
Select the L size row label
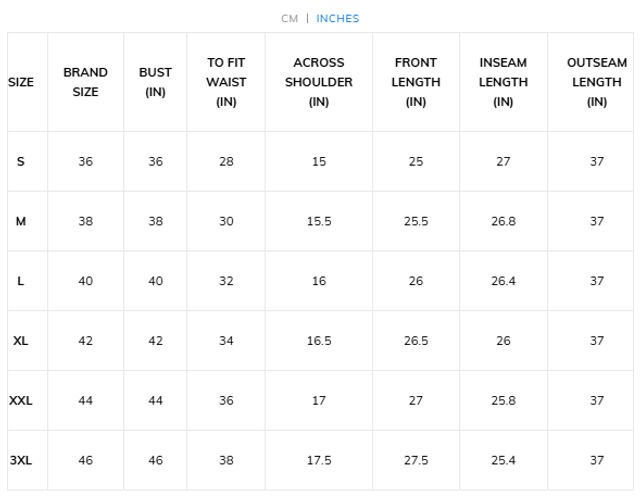(21, 281)
